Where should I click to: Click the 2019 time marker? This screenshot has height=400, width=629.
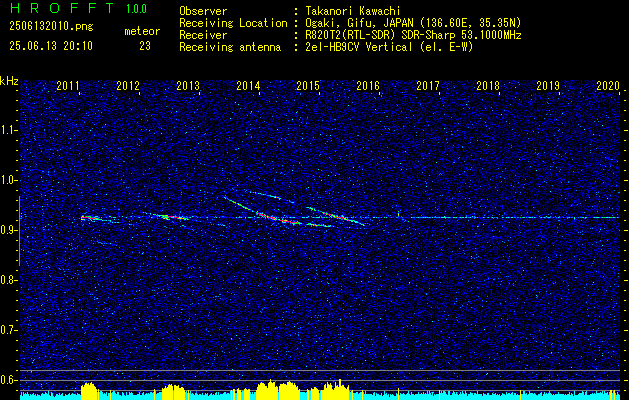point(548,85)
